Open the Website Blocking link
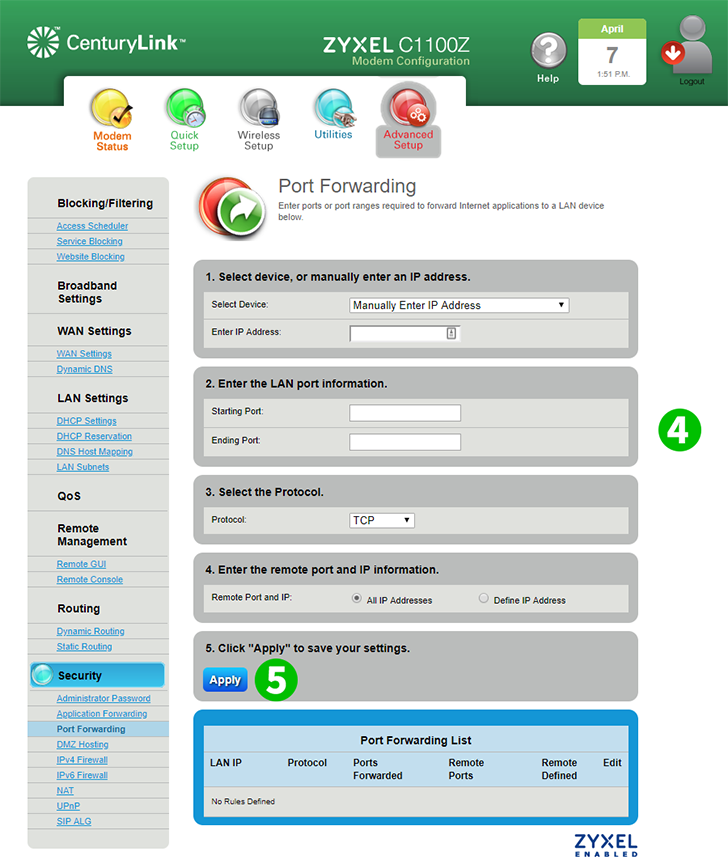The height and width of the screenshot is (860, 728). pyautogui.click(x=91, y=257)
